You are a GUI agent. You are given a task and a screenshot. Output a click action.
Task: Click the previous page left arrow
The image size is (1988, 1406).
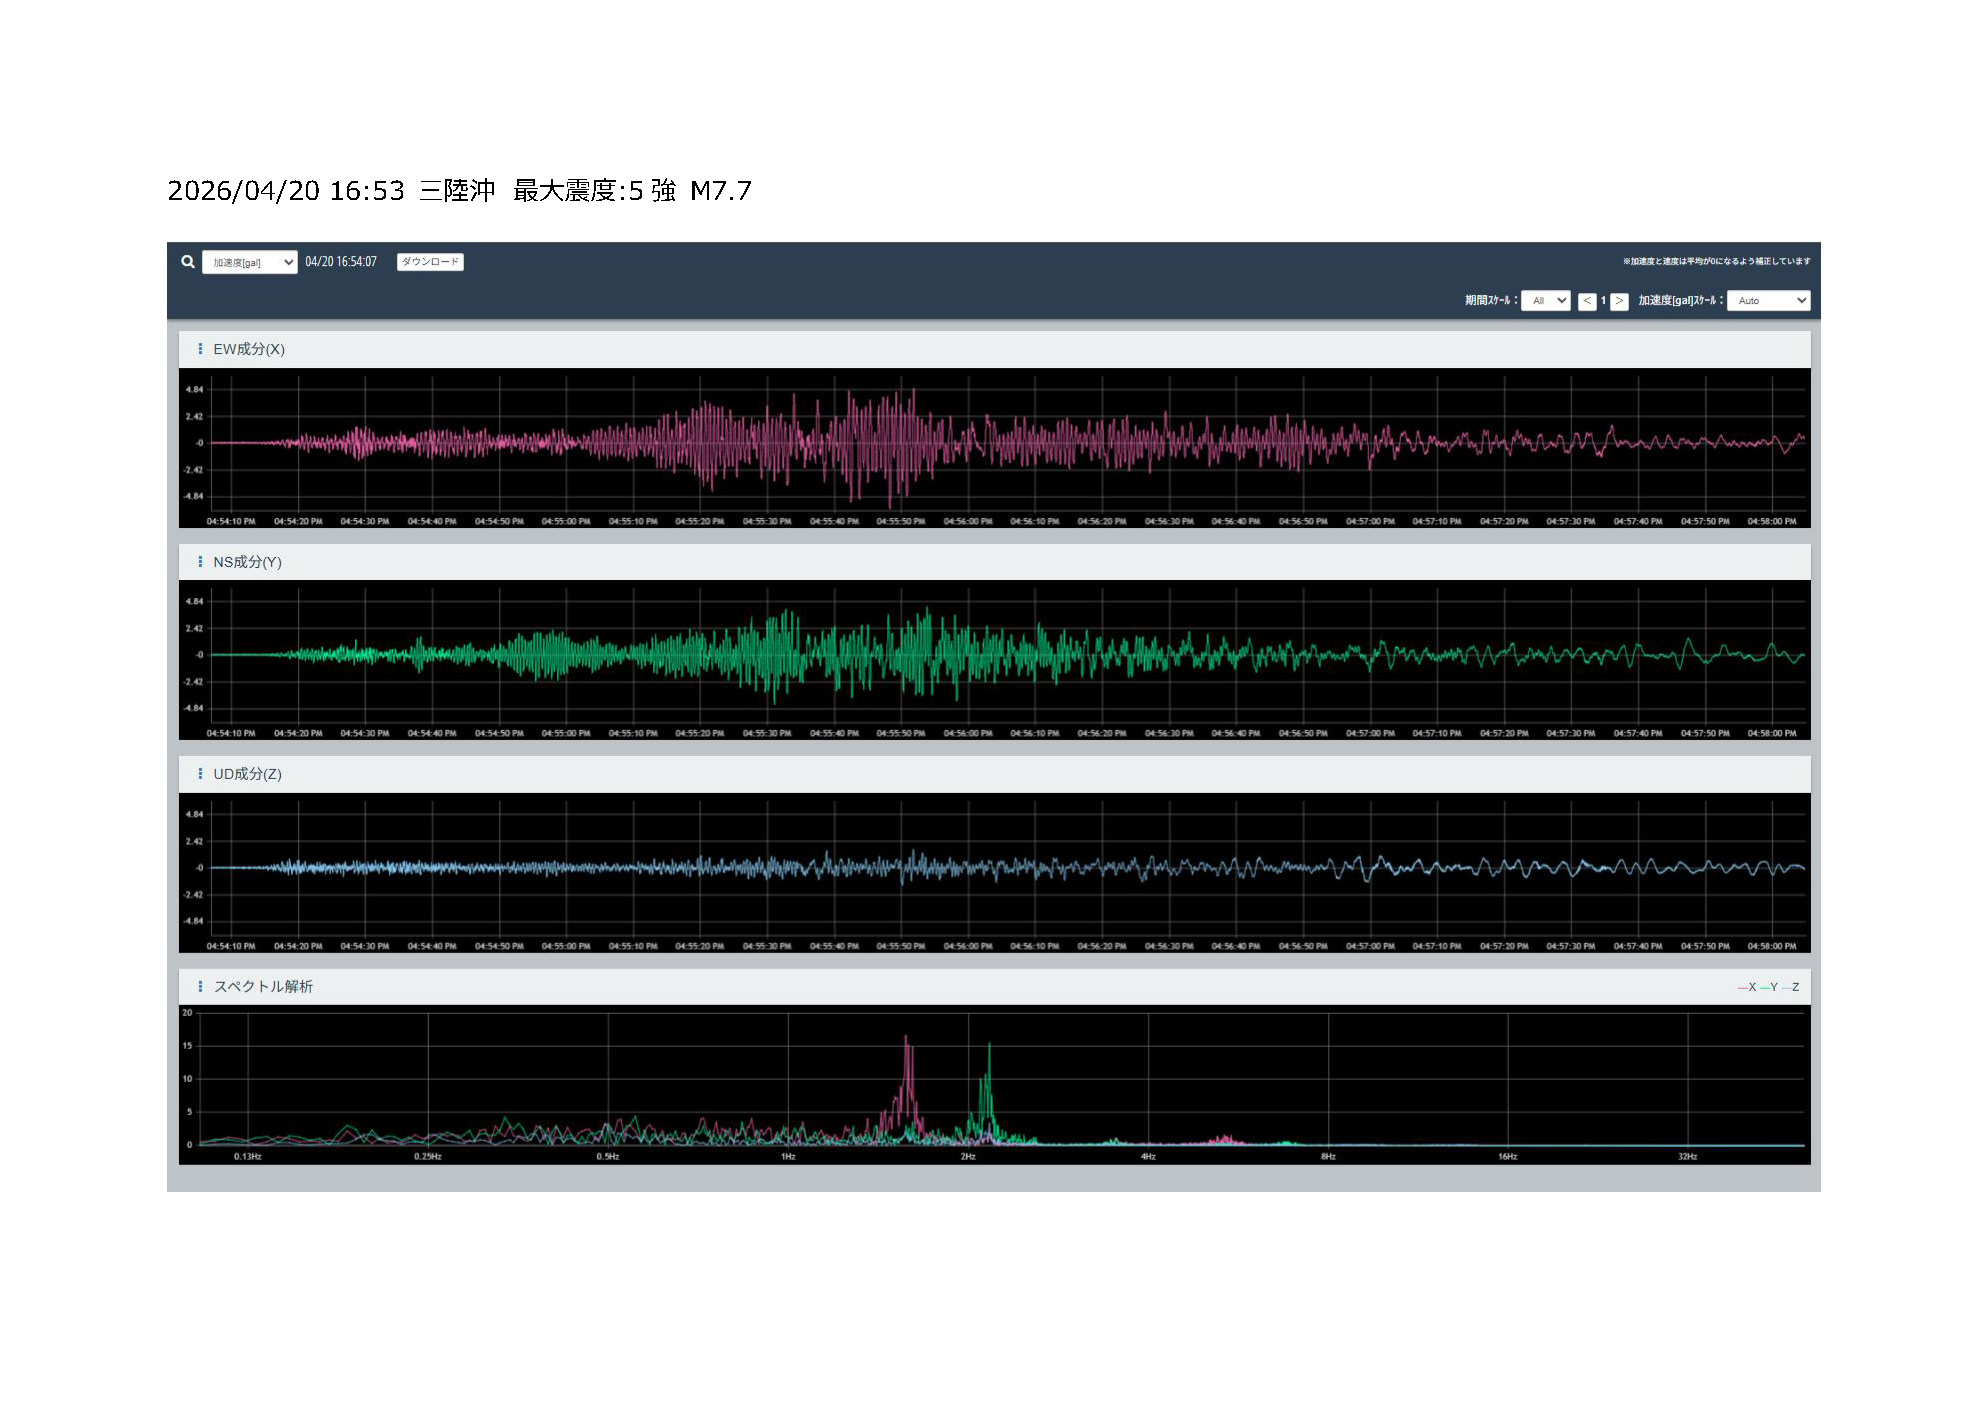[x=1587, y=301]
